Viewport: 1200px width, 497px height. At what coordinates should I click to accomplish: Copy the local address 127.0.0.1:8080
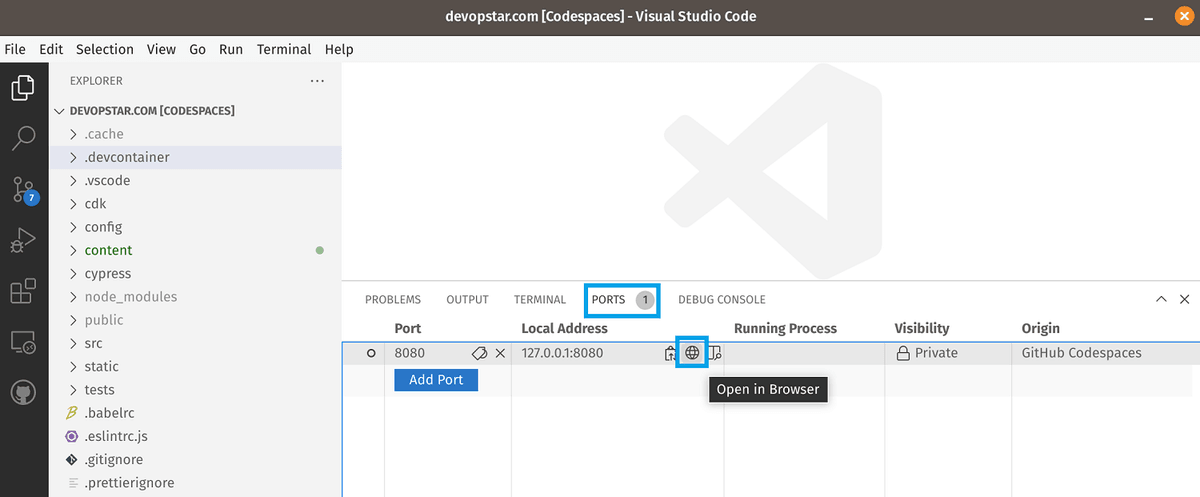(x=671, y=353)
